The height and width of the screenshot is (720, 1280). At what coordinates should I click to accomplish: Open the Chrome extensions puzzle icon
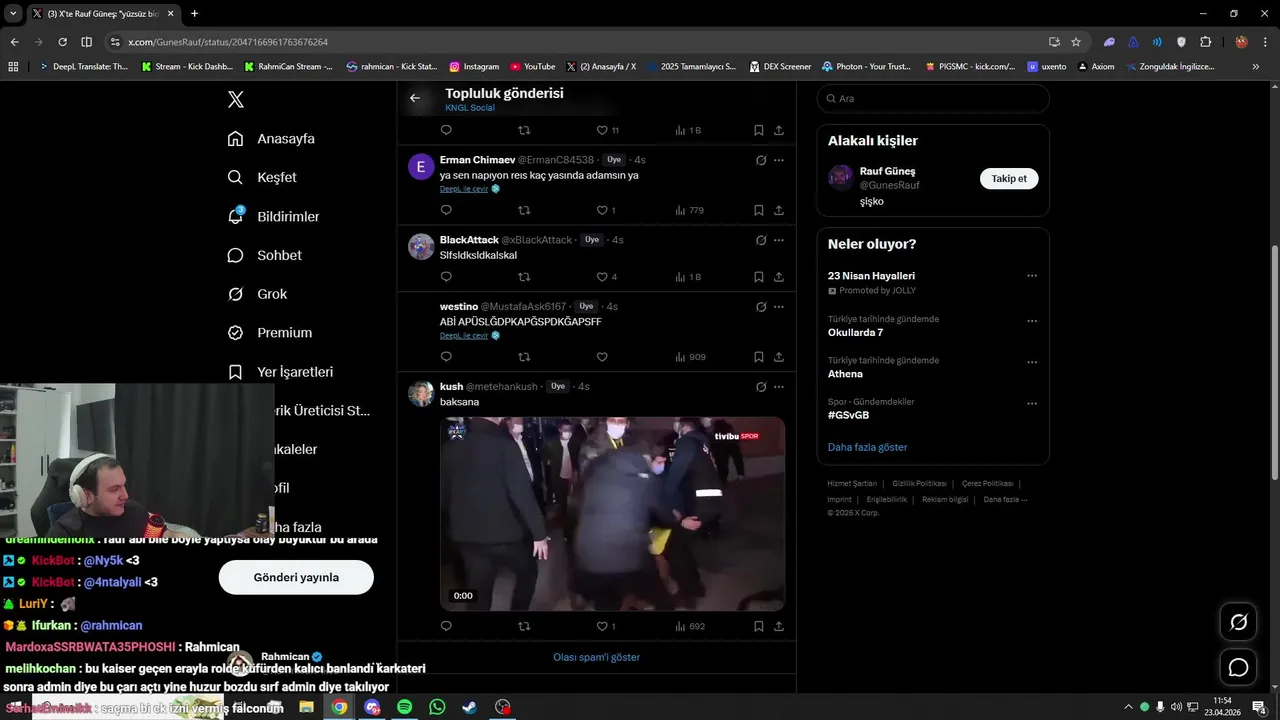coord(1205,42)
